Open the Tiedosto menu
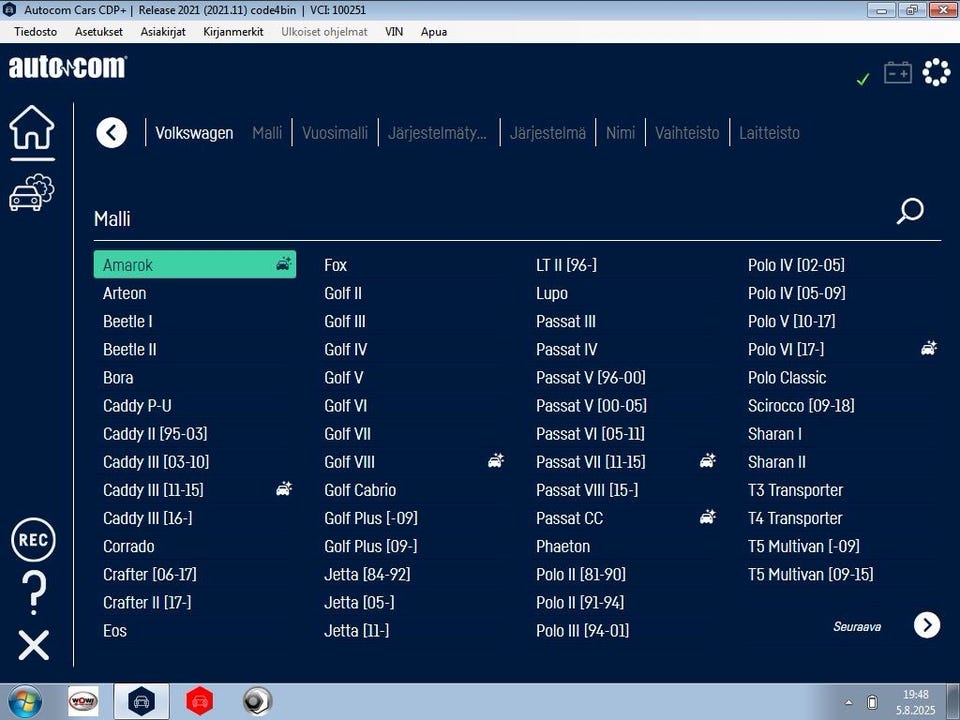The width and height of the screenshot is (960, 720). point(36,32)
